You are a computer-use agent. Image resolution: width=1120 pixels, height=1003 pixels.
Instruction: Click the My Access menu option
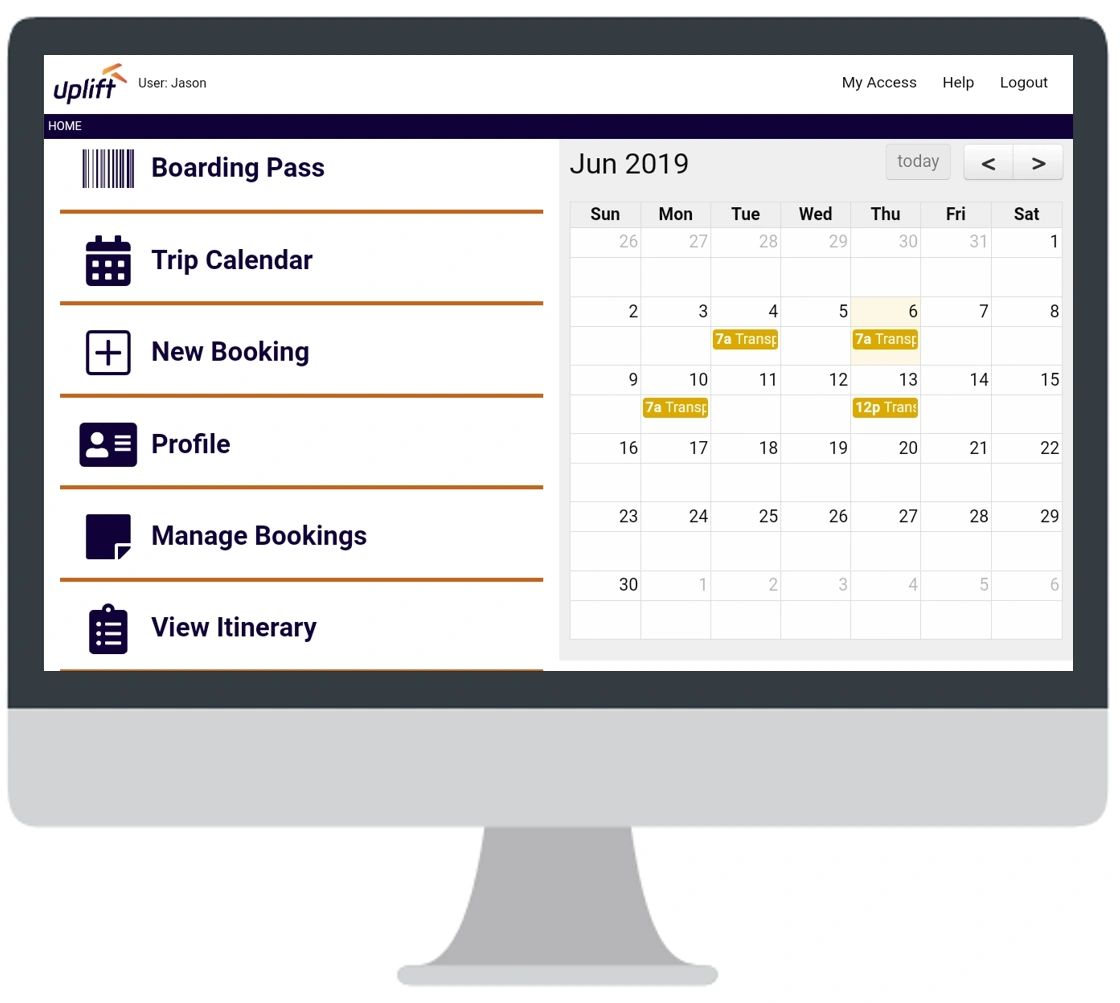879,82
